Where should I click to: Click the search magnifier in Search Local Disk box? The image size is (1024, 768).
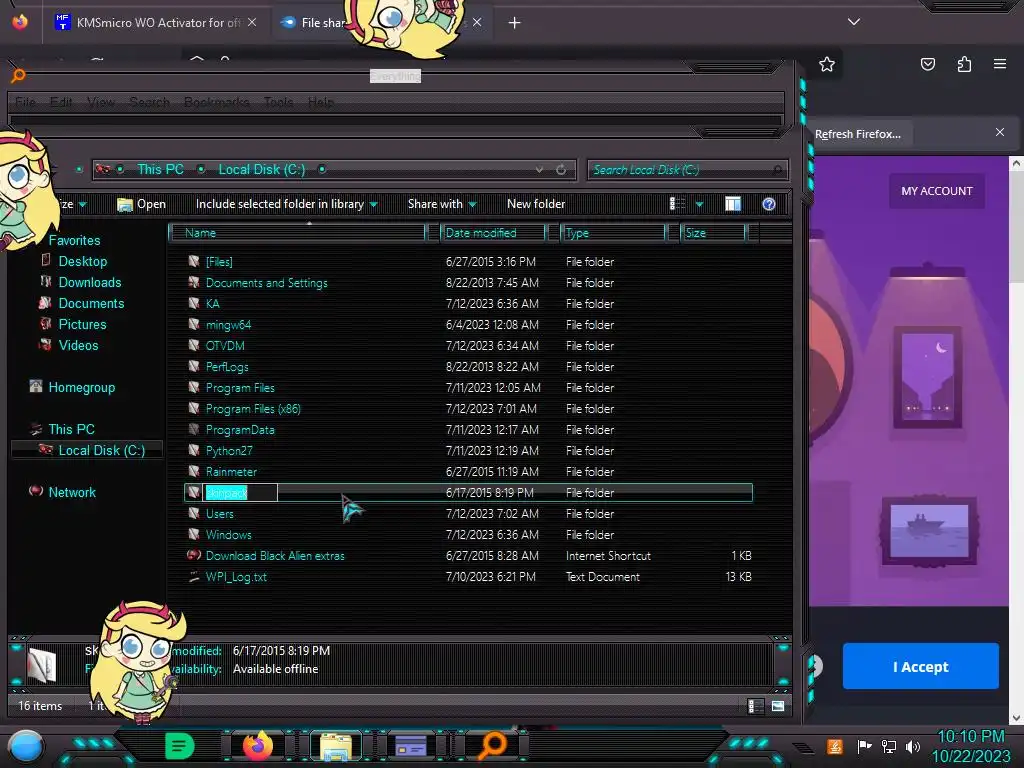click(777, 170)
